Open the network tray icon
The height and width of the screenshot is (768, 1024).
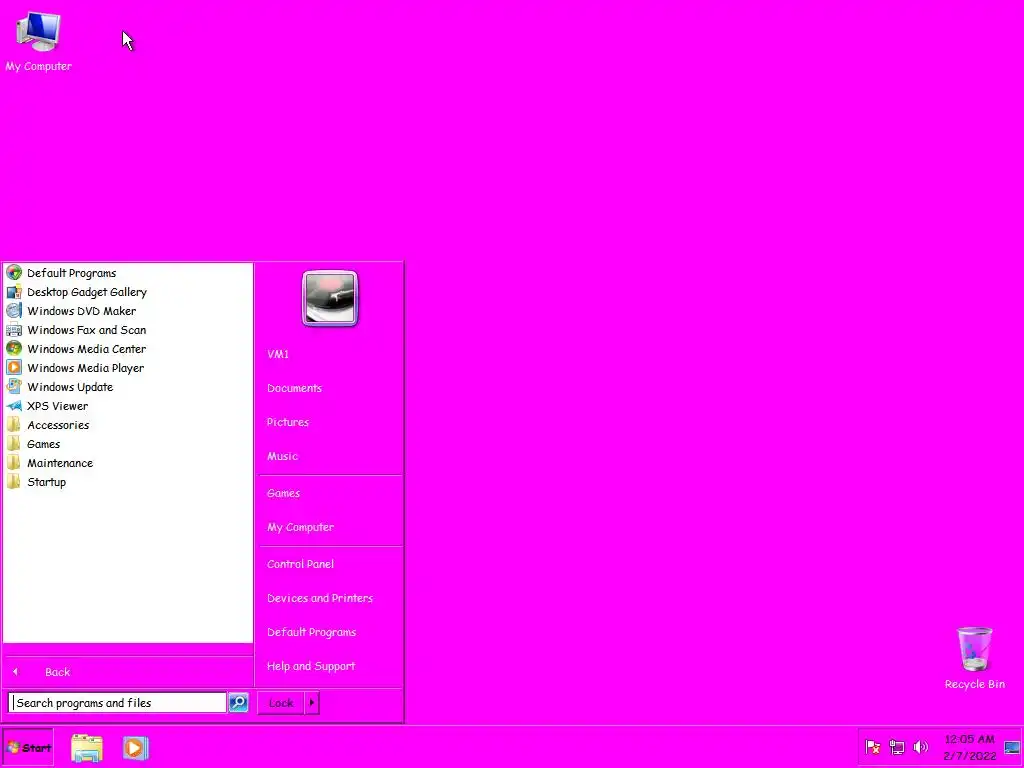coord(897,747)
